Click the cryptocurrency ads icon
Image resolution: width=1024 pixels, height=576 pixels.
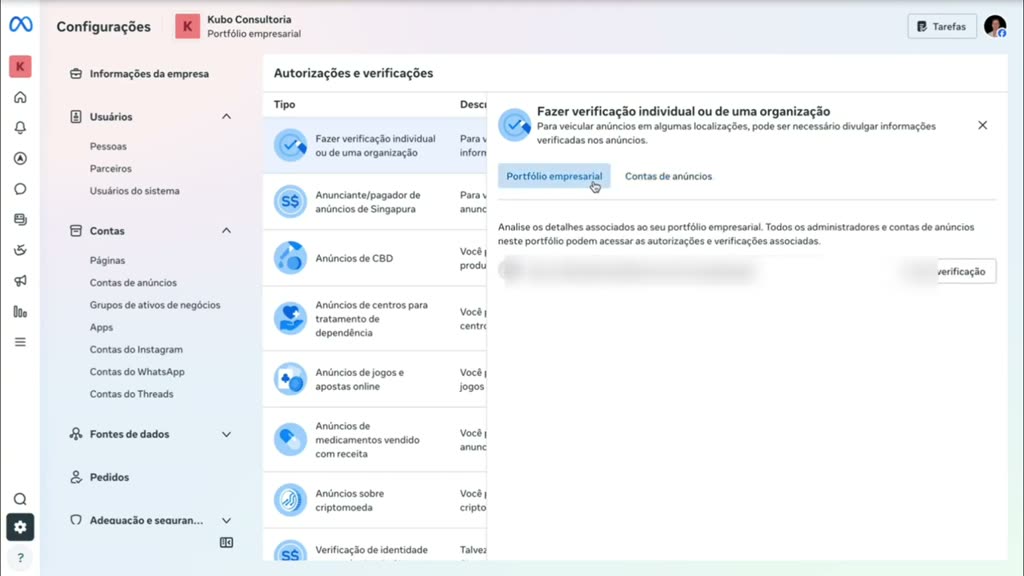[290, 500]
